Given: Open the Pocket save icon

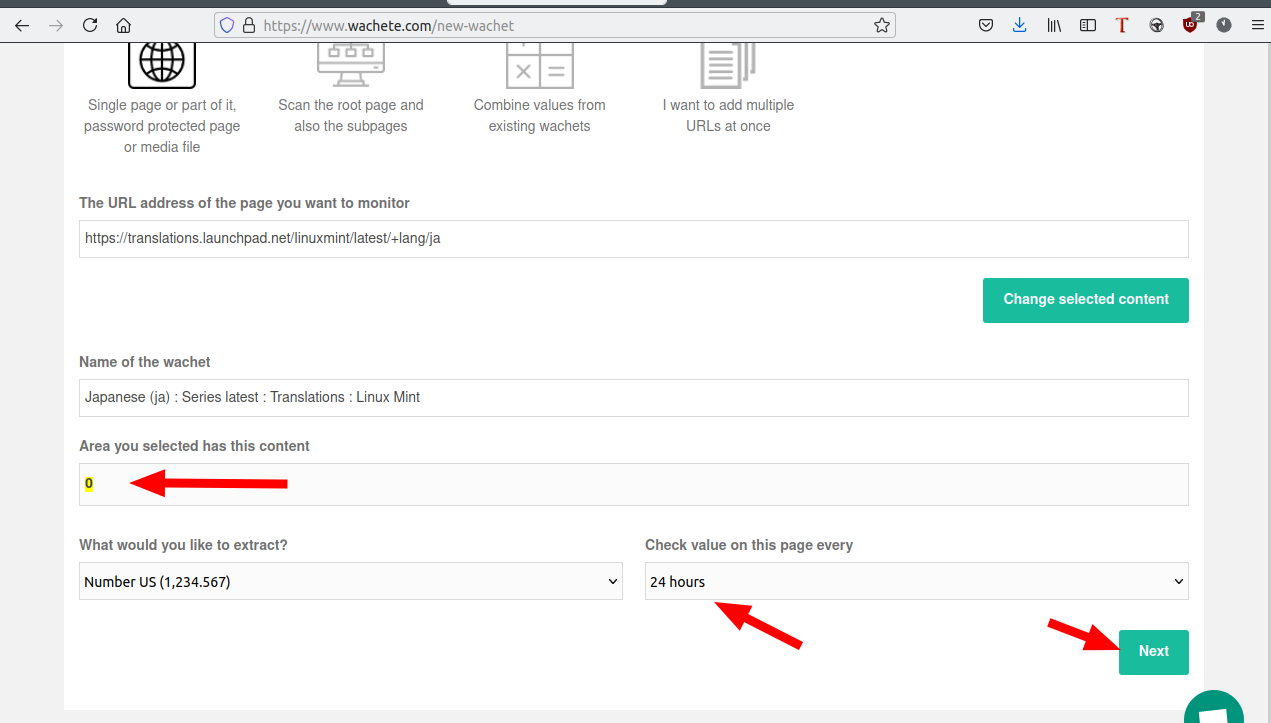Looking at the screenshot, I should tap(985, 26).
